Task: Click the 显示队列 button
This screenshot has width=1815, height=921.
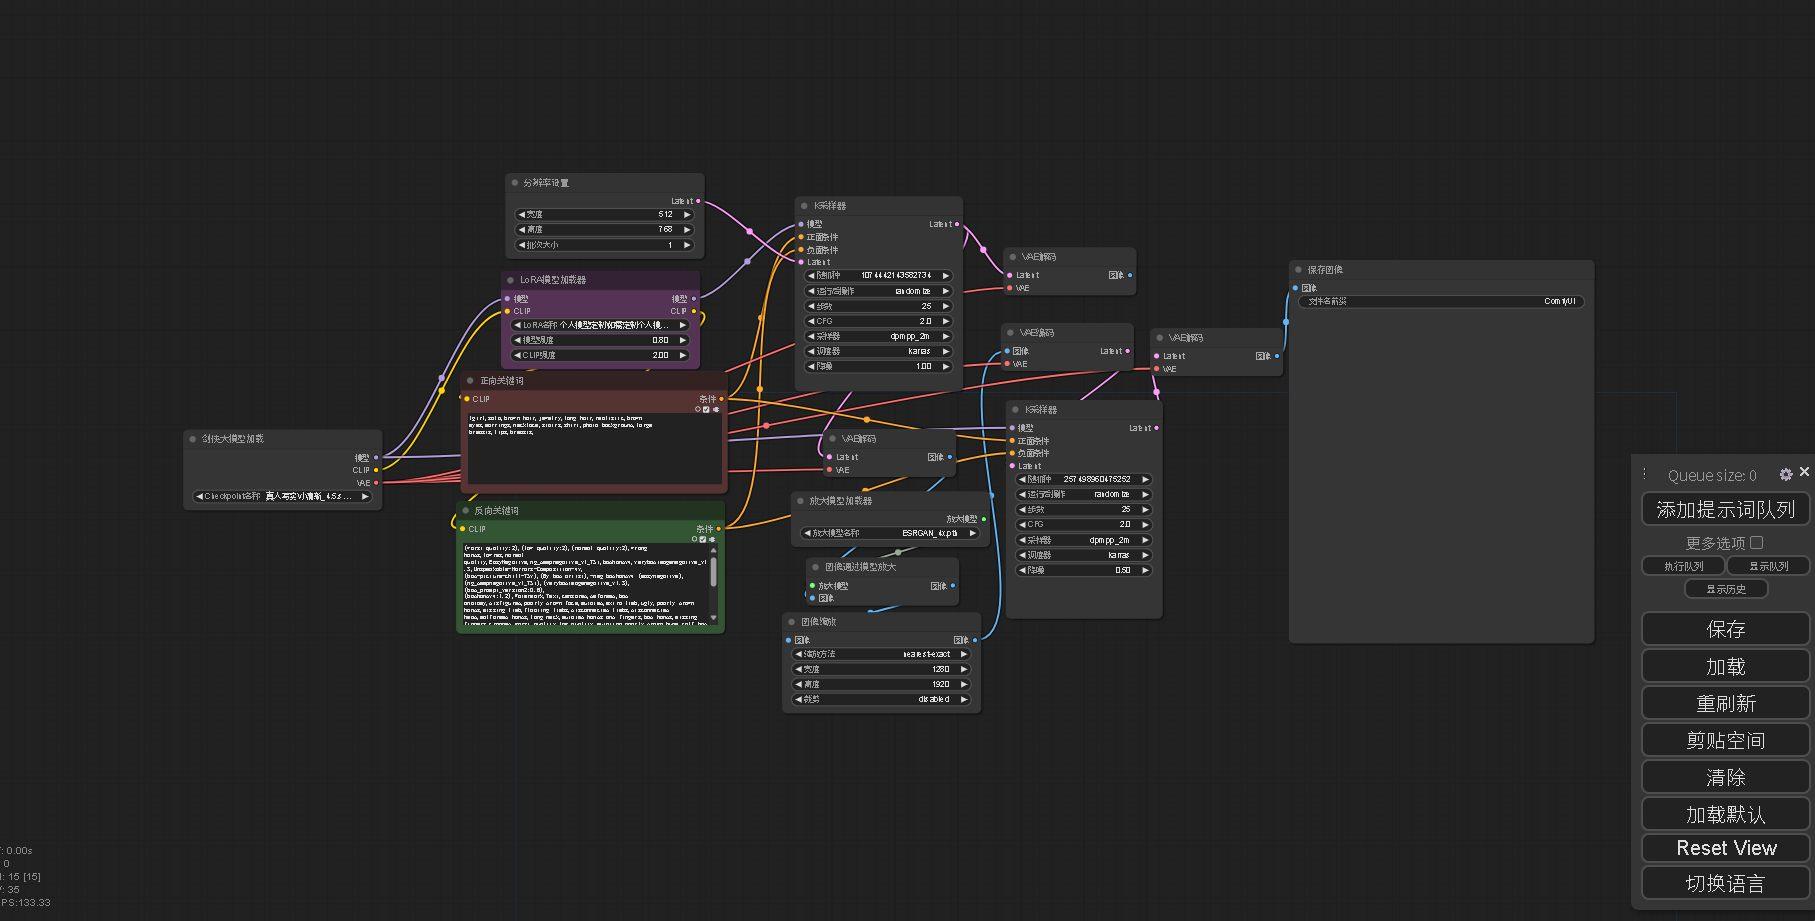Action: coord(1767,566)
